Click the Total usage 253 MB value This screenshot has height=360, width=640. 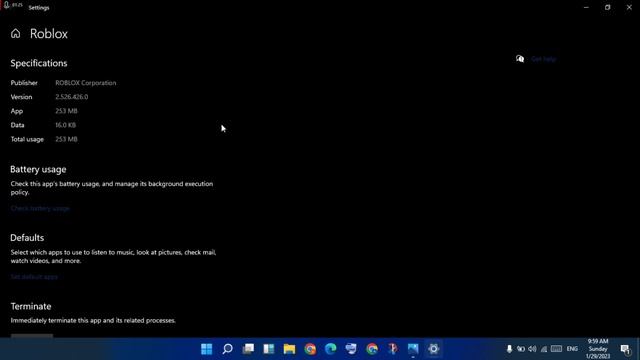[x=66, y=139]
